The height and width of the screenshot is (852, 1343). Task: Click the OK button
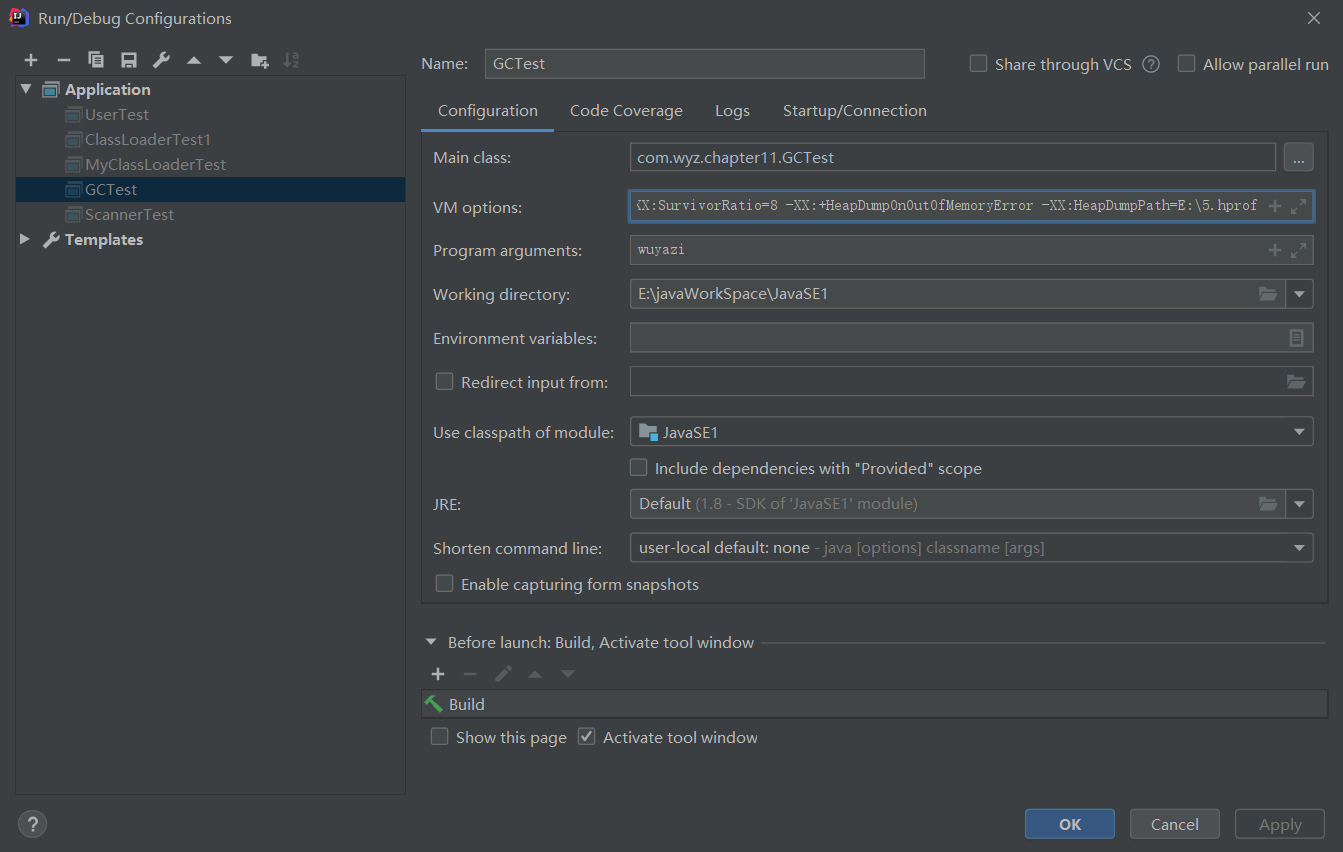[x=1069, y=824]
